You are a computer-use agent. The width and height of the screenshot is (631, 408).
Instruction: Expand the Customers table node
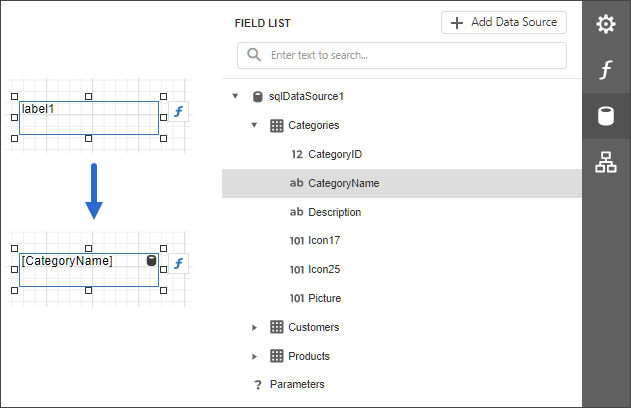pos(255,327)
